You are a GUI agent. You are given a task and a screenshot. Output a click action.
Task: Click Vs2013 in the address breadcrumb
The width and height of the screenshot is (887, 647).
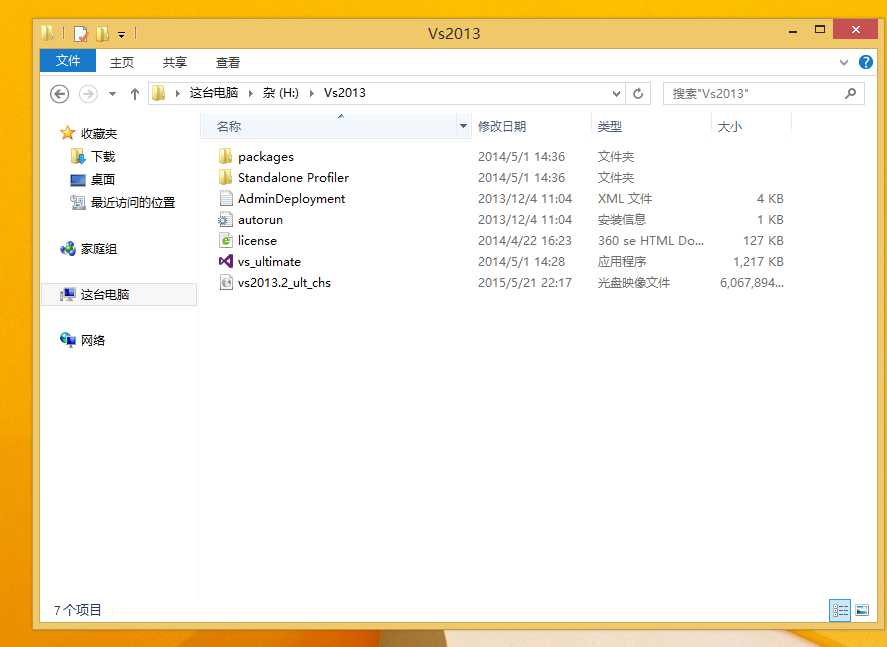(x=345, y=93)
